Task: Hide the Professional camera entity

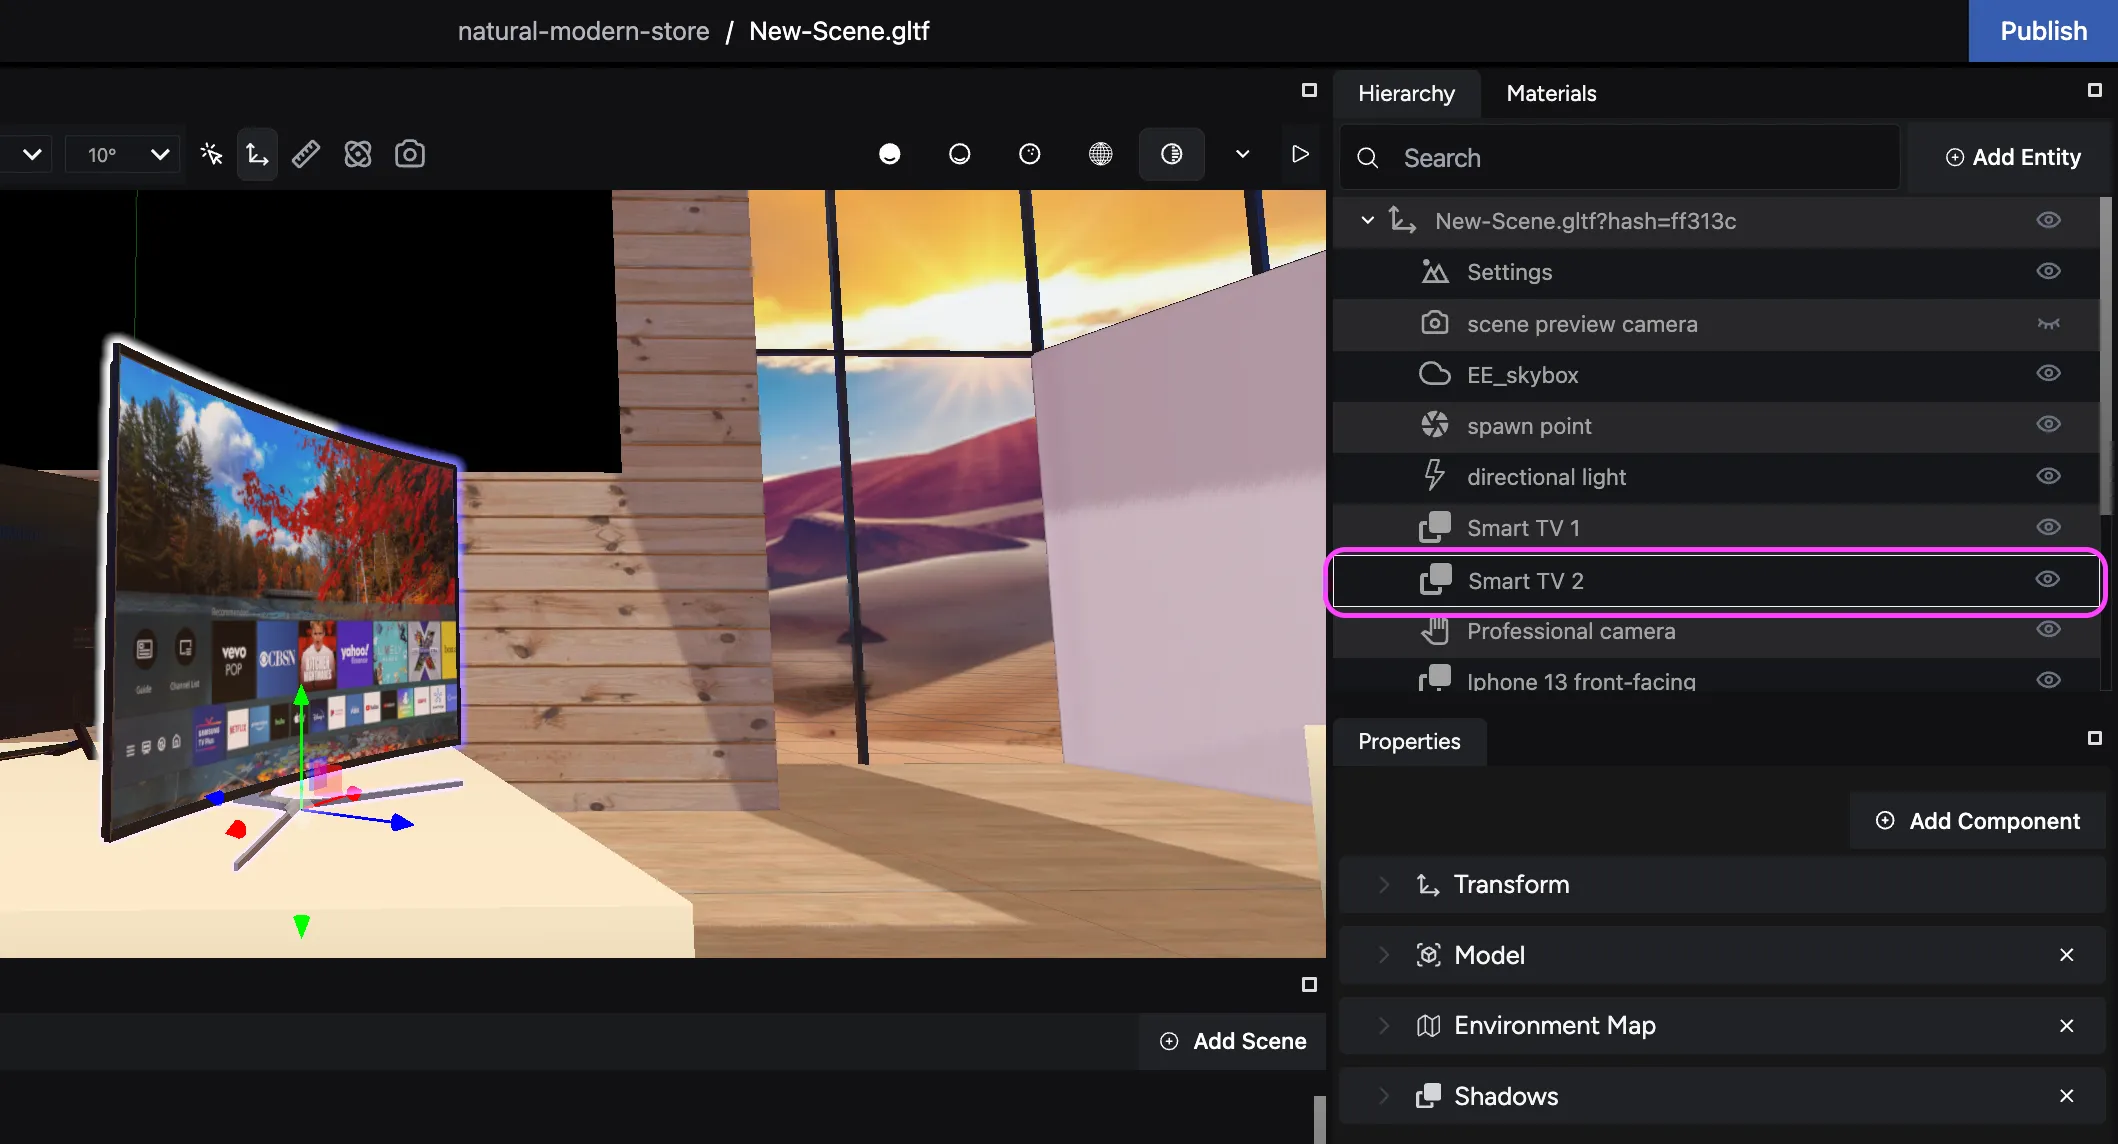Action: pos(2048,630)
